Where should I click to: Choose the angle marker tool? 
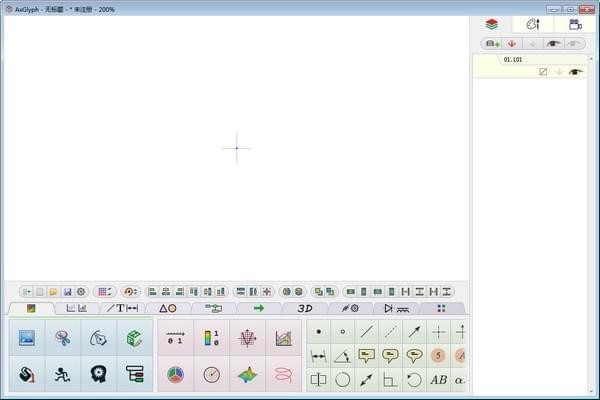[342, 355]
